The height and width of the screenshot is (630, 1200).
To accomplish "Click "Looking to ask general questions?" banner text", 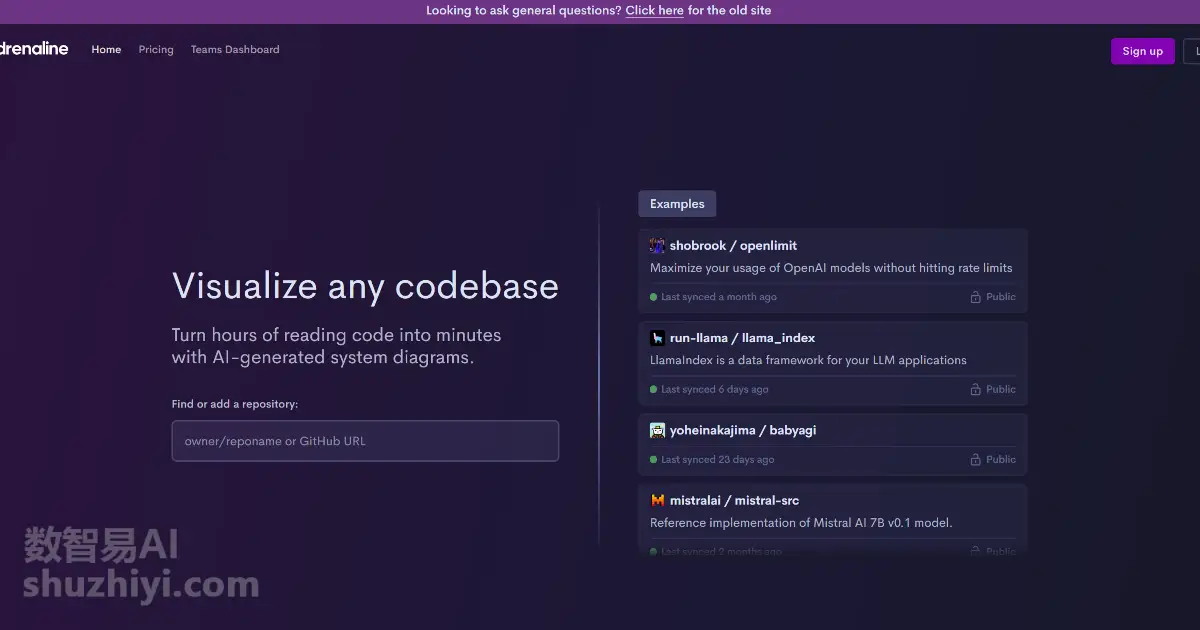I will tap(524, 11).
